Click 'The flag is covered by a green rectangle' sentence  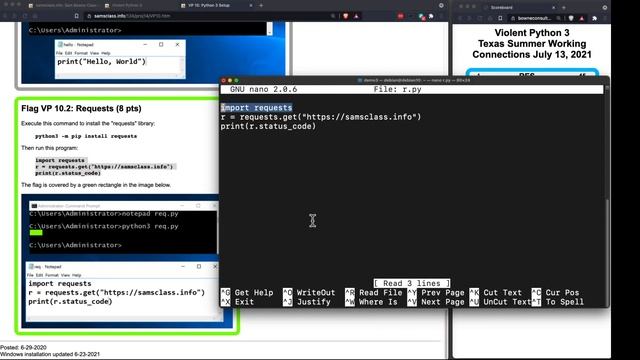96,185
